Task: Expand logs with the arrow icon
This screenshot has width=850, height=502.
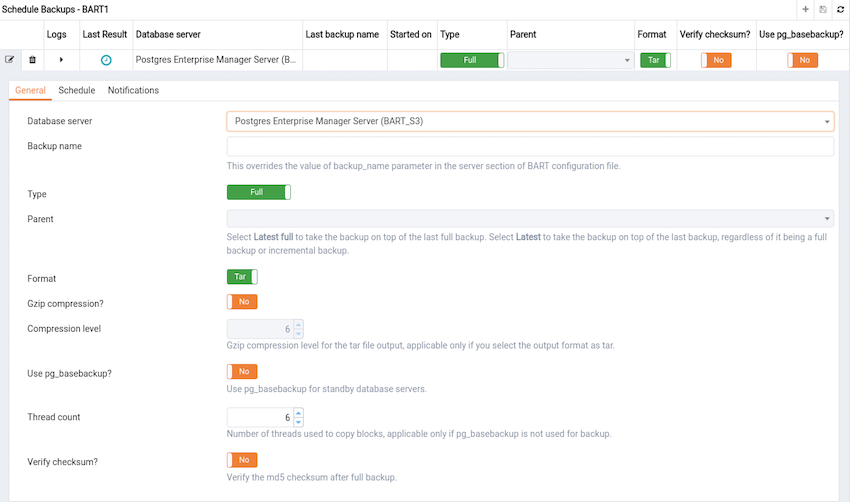Action: 61,60
